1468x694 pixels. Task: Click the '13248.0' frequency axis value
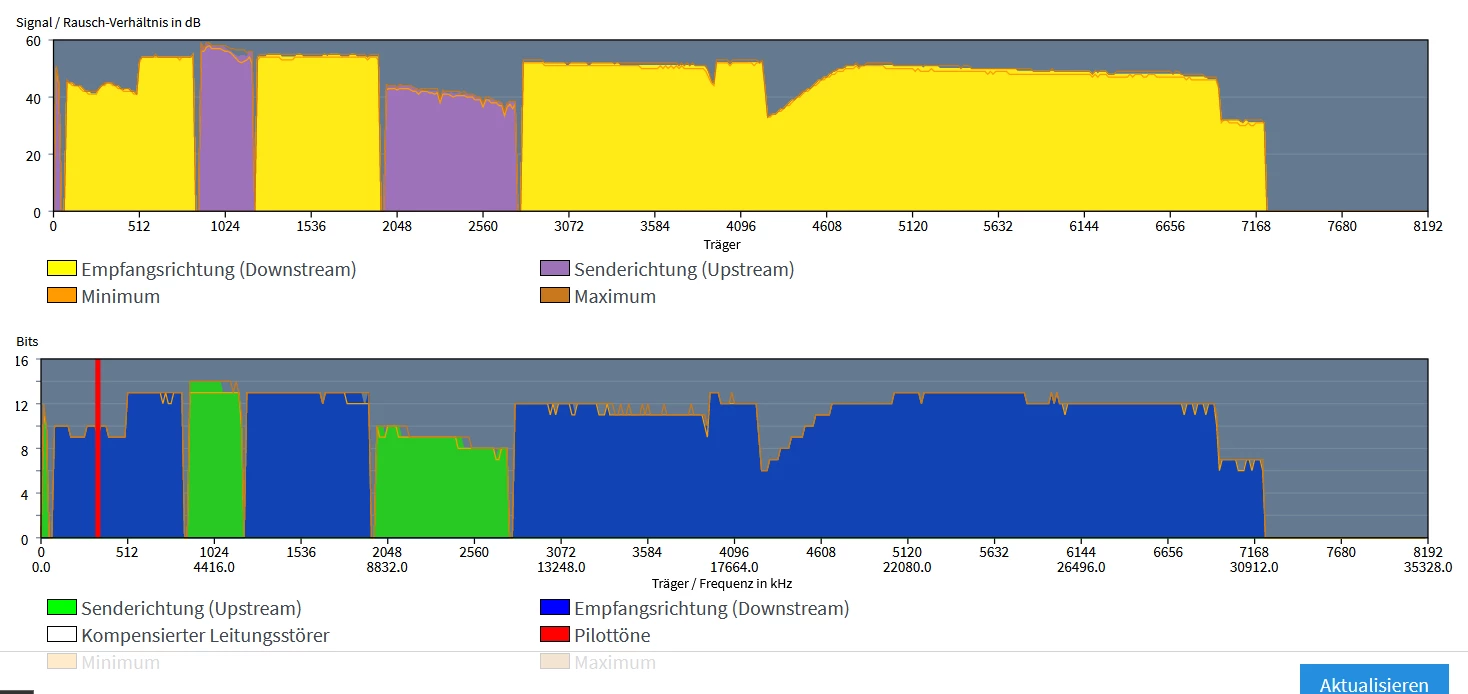[x=561, y=567]
